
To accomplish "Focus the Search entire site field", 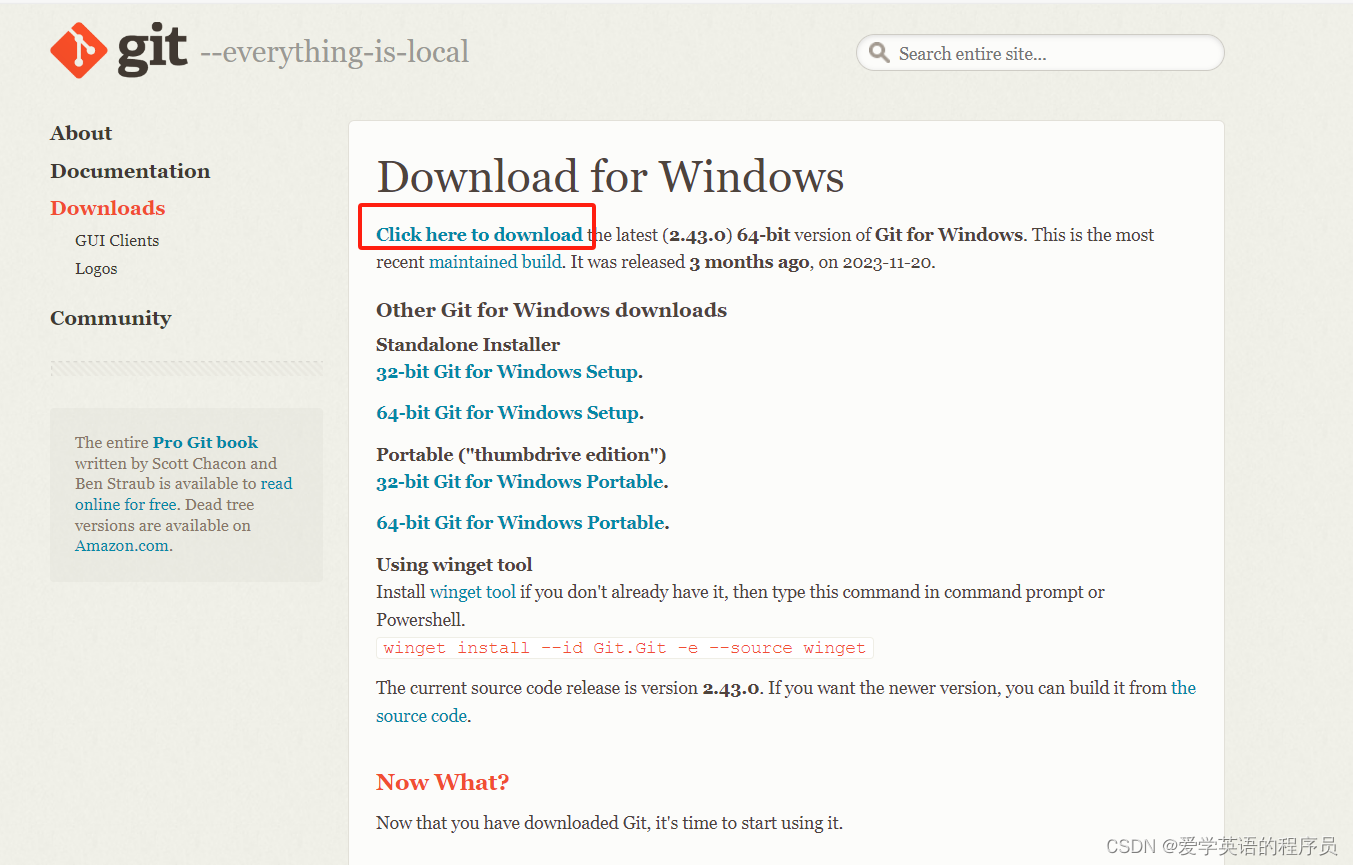I will [1040, 53].
